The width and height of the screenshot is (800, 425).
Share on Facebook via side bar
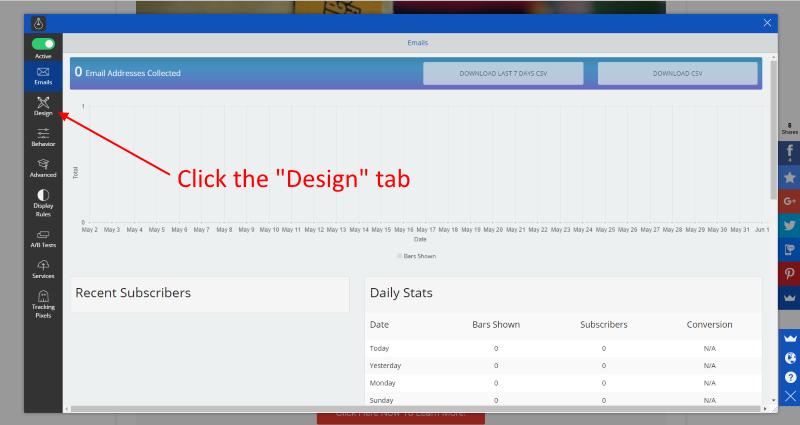789,153
